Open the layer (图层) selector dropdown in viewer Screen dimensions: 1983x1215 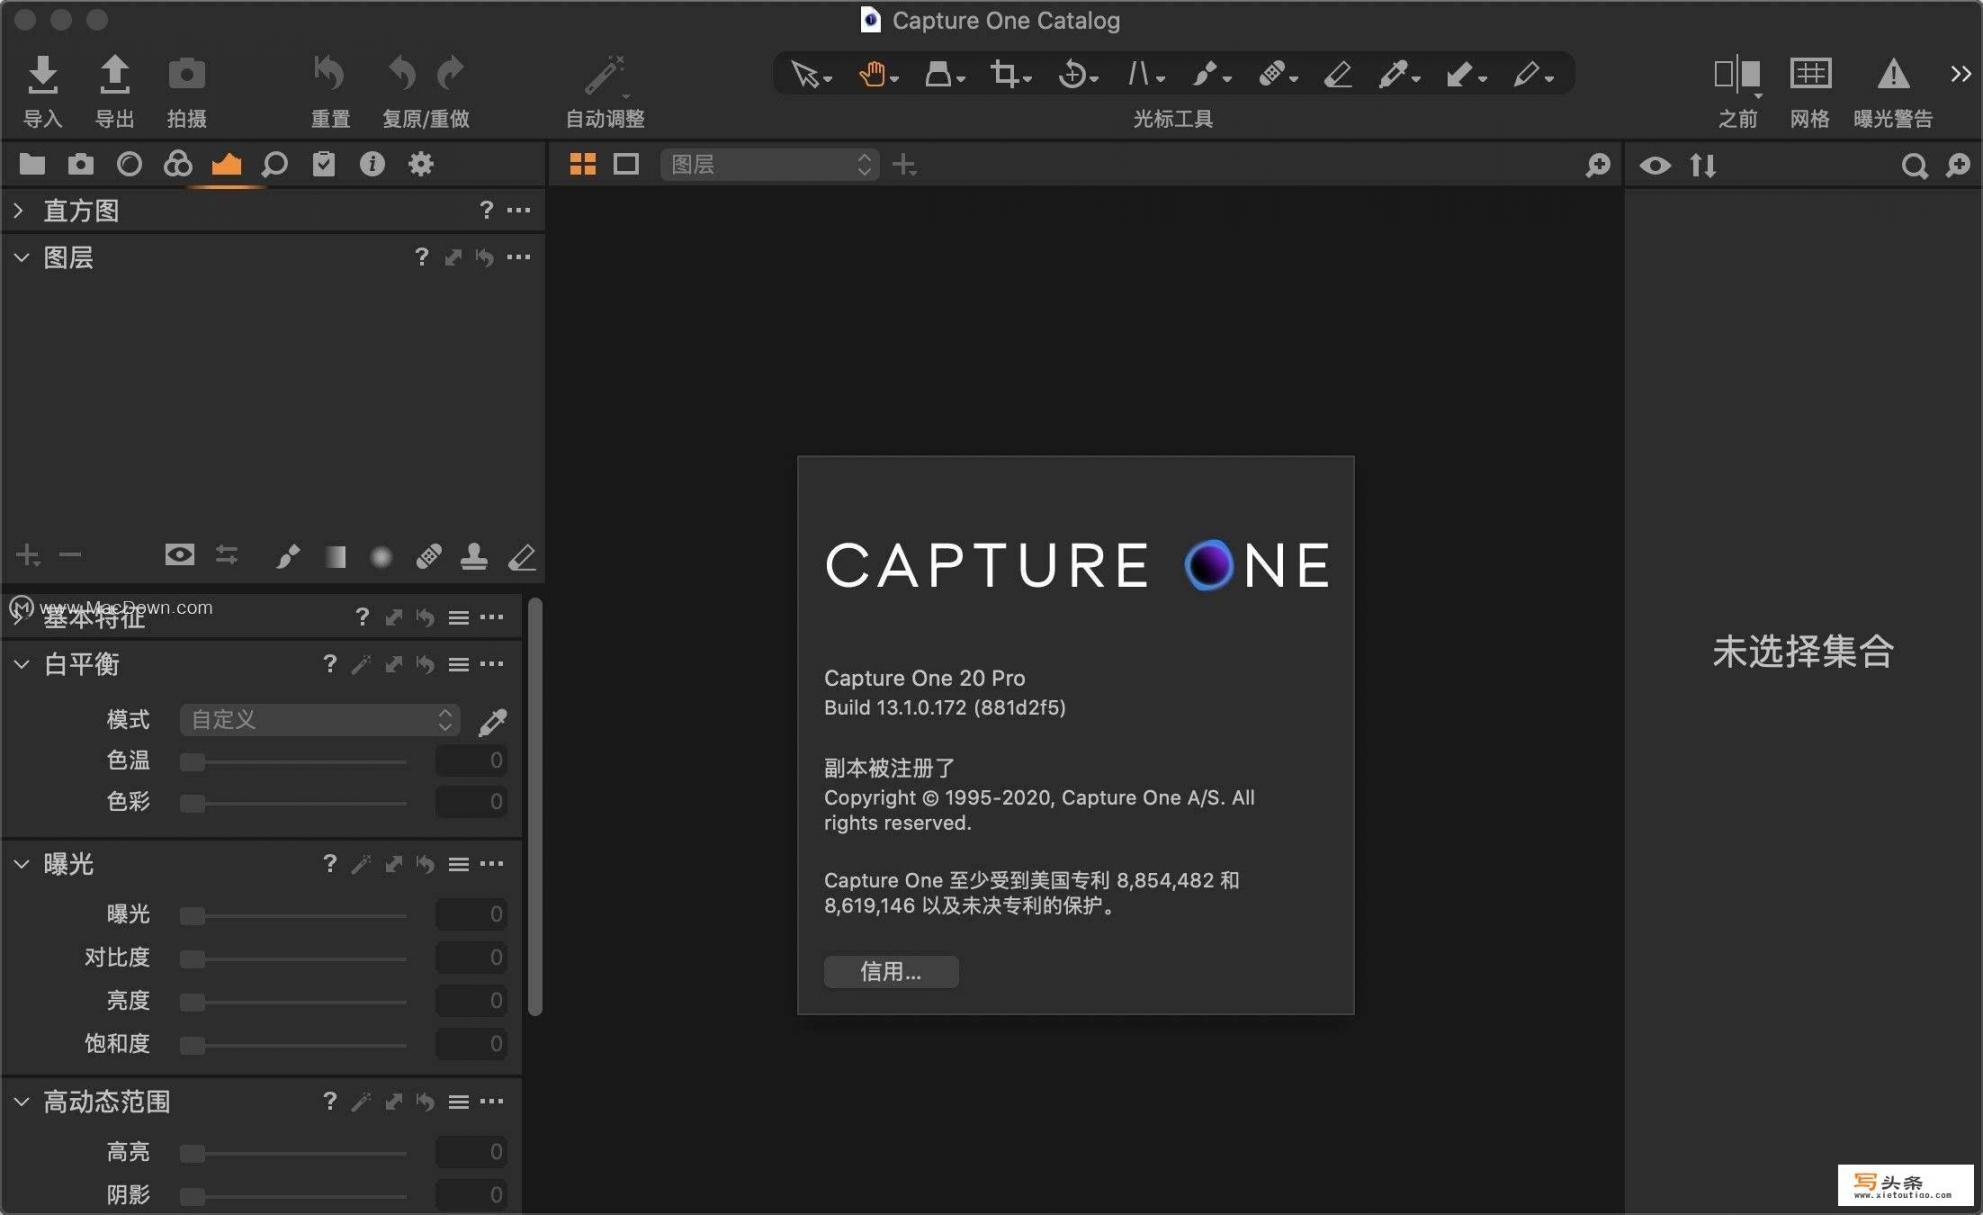(769, 164)
